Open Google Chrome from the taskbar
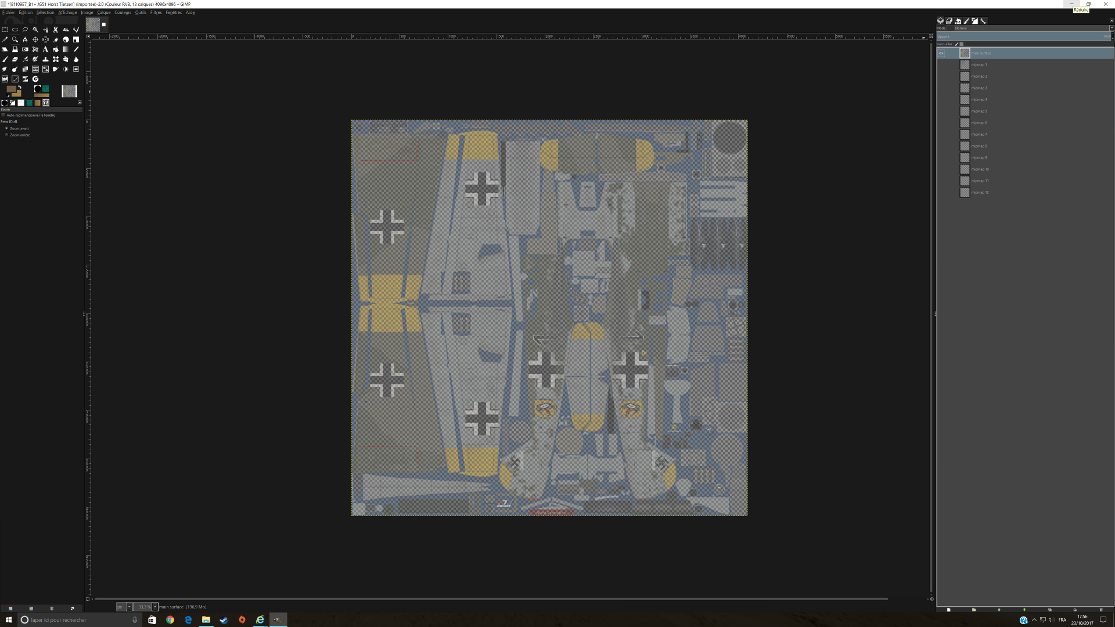 click(x=170, y=620)
